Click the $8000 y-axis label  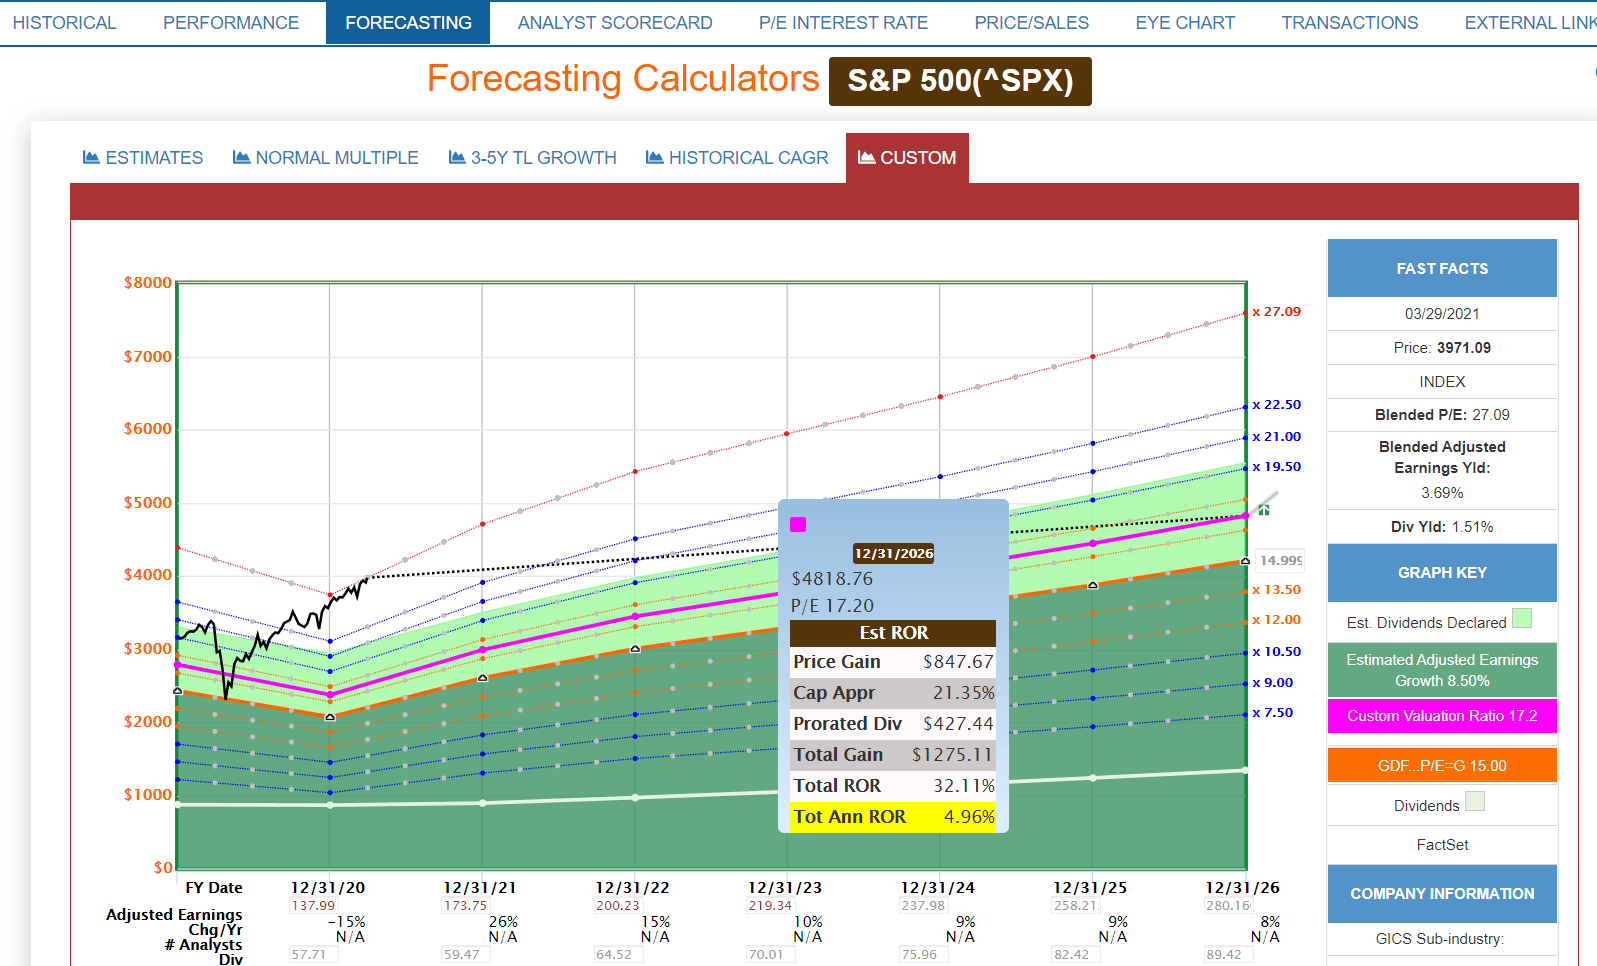click(148, 283)
